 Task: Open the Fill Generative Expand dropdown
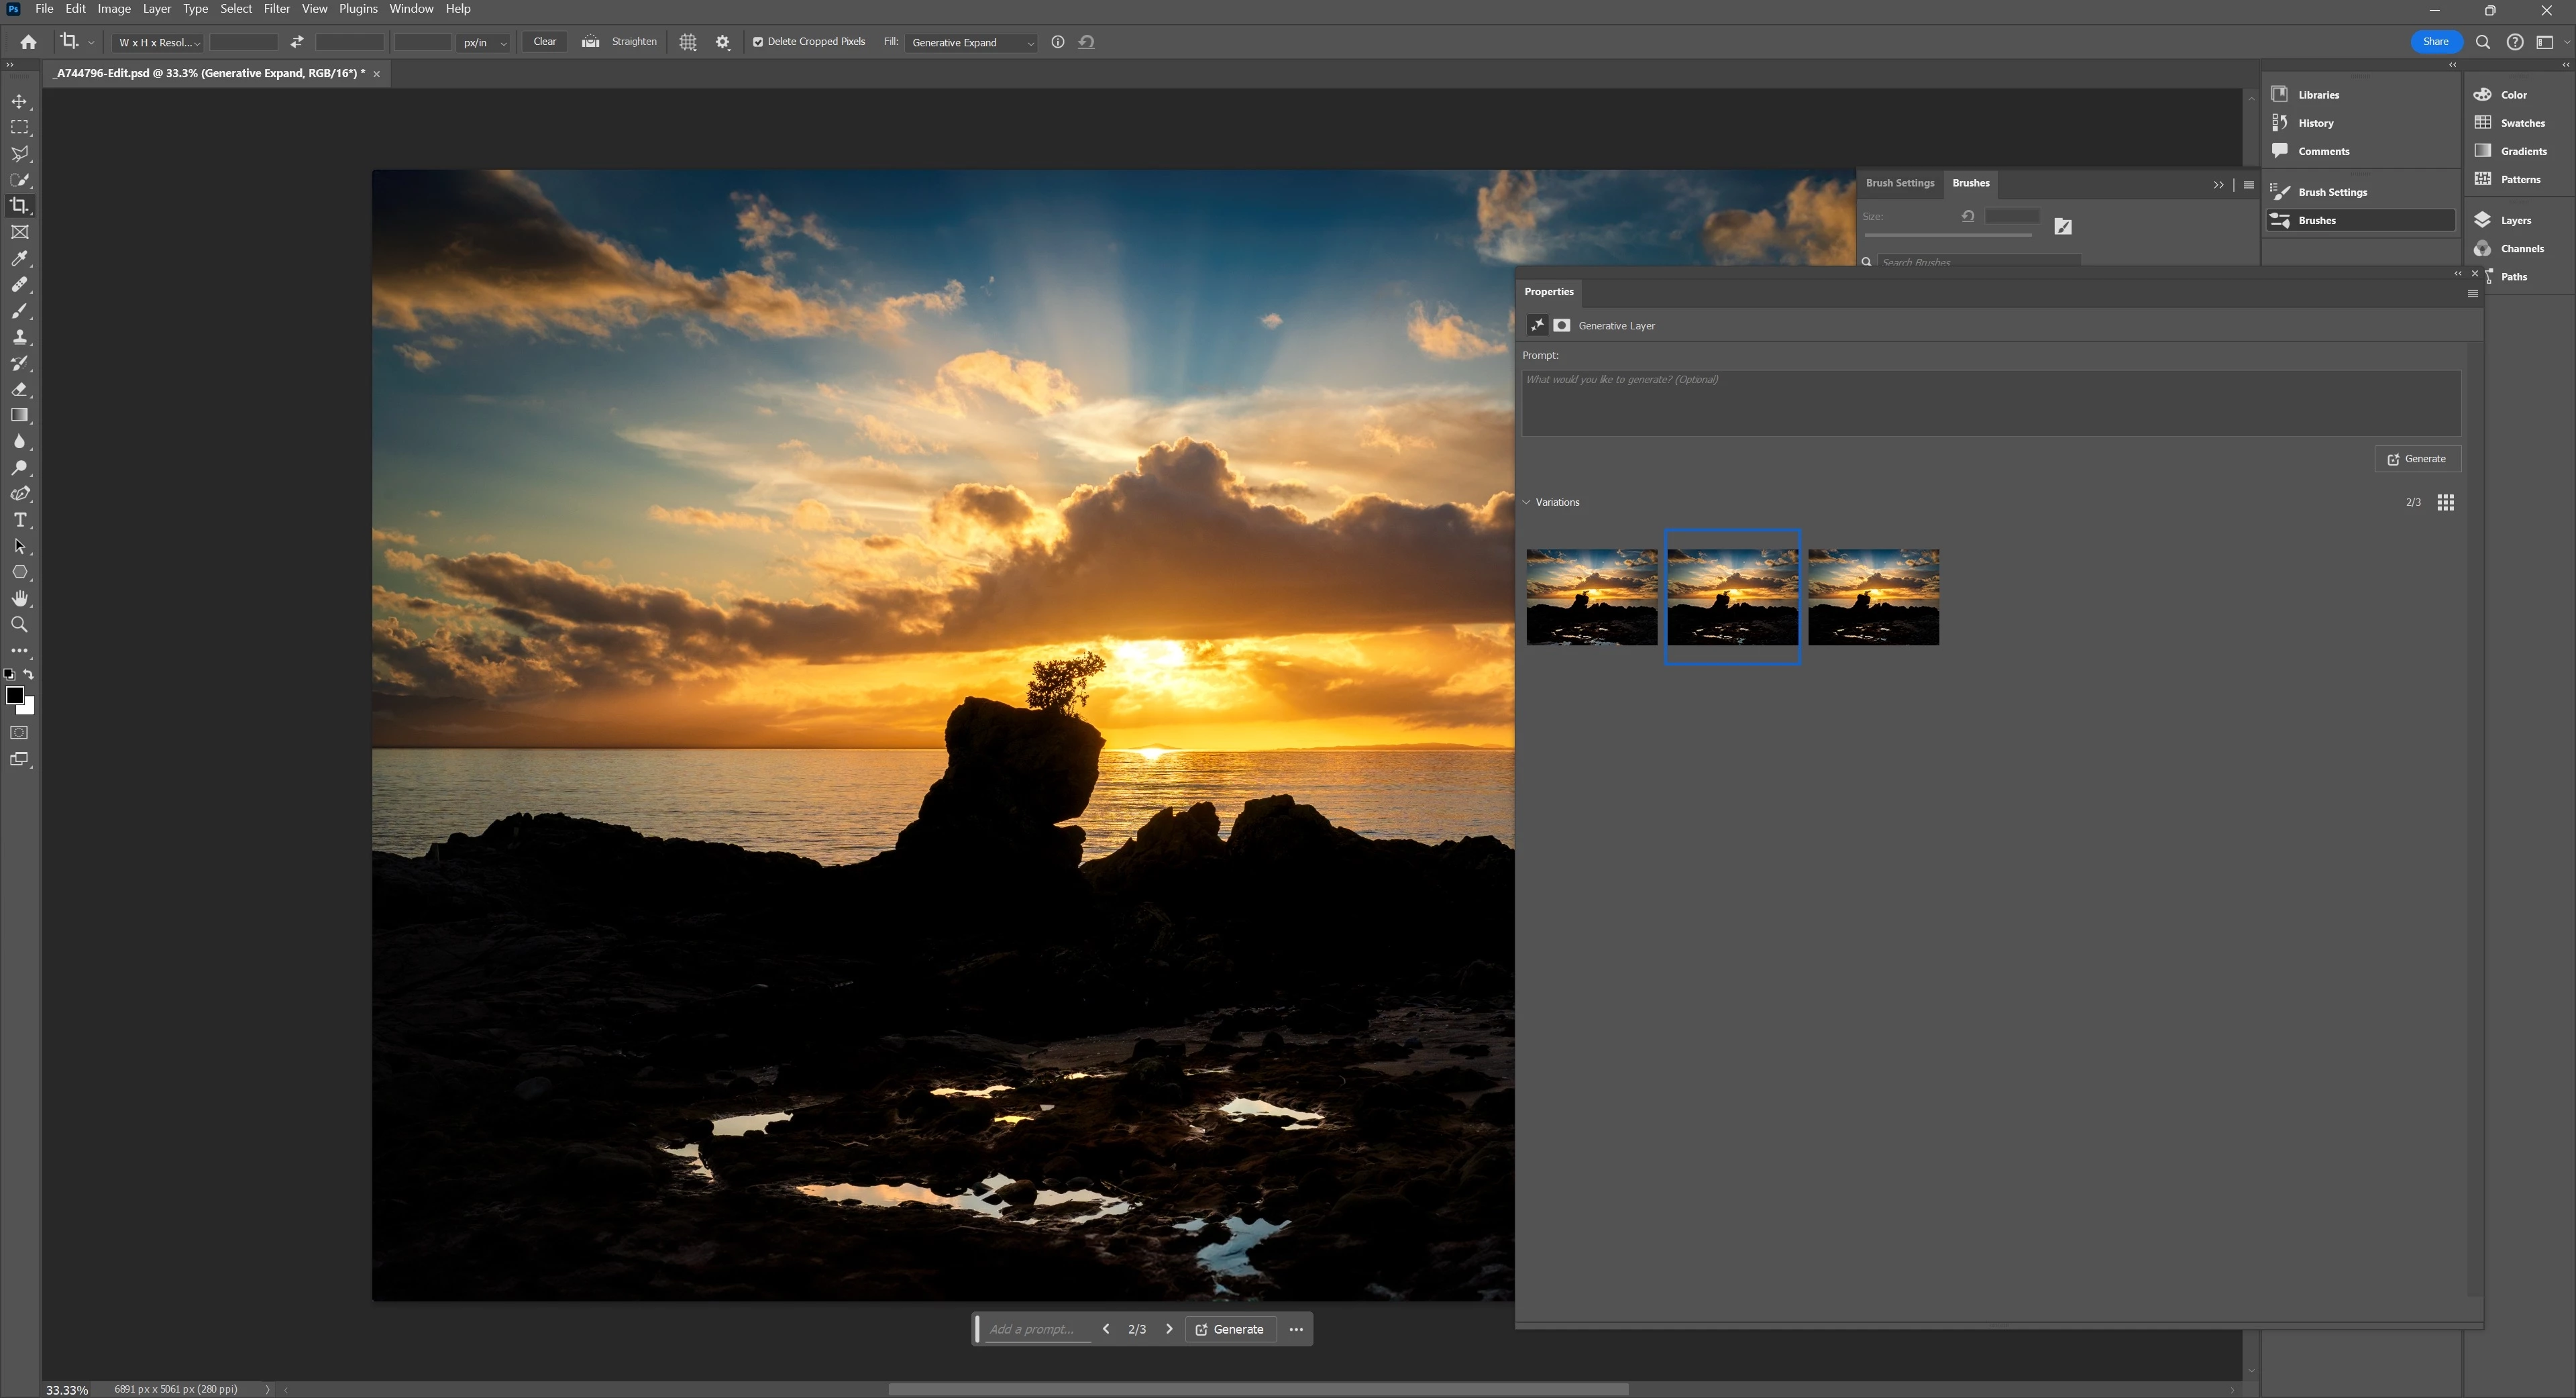pos(971,42)
